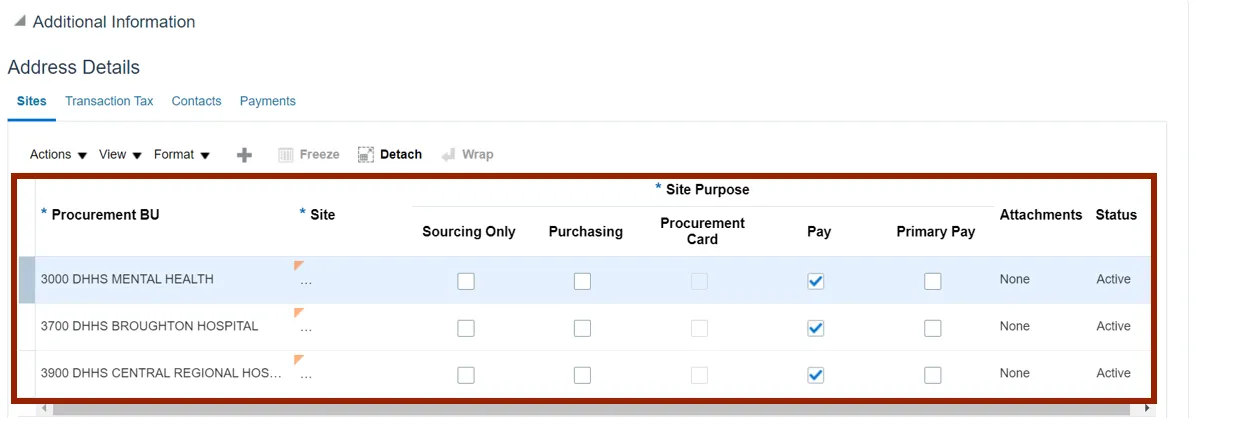
Task: Click the plus icon to add a site row
Action: pyautogui.click(x=244, y=155)
